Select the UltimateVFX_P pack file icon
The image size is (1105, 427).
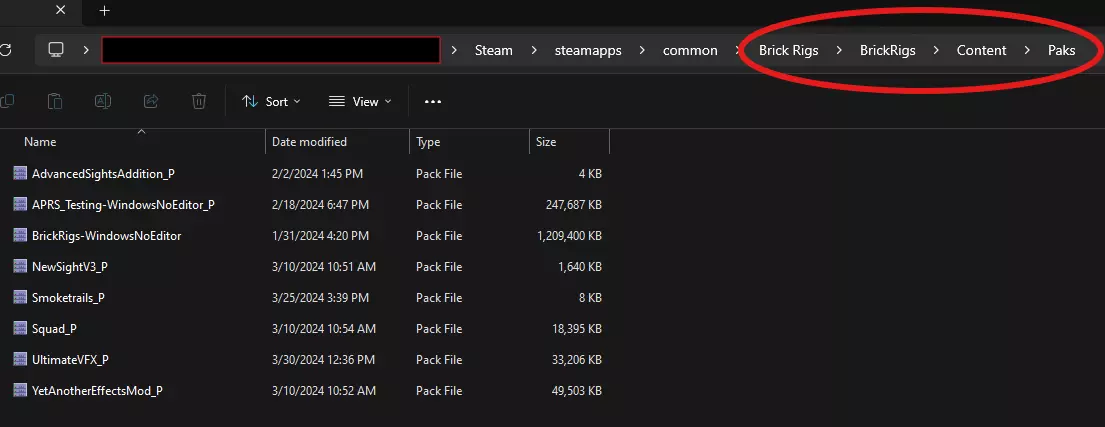pyautogui.click(x=21, y=359)
